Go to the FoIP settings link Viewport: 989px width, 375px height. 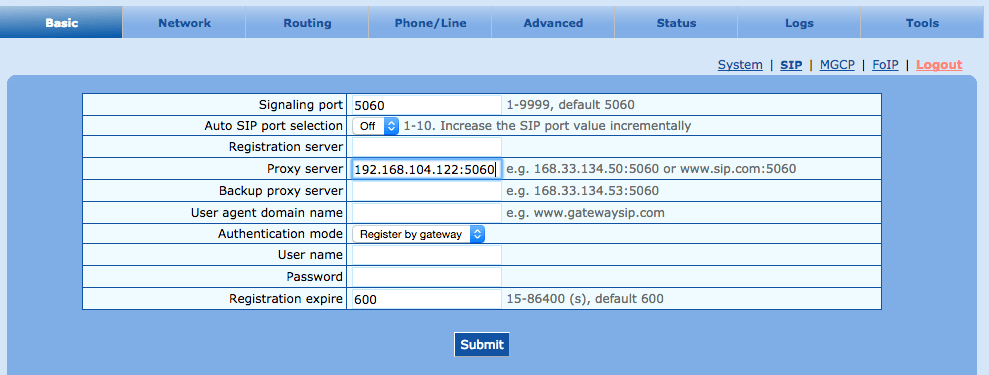click(885, 64)
